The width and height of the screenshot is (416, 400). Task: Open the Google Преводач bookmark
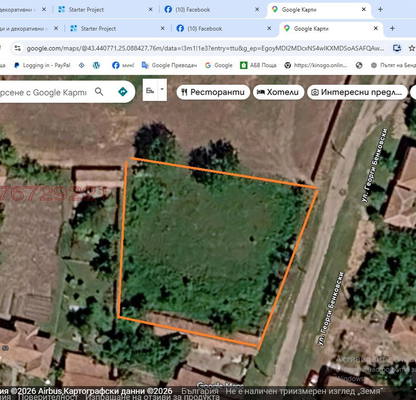[x=169, y=65]
